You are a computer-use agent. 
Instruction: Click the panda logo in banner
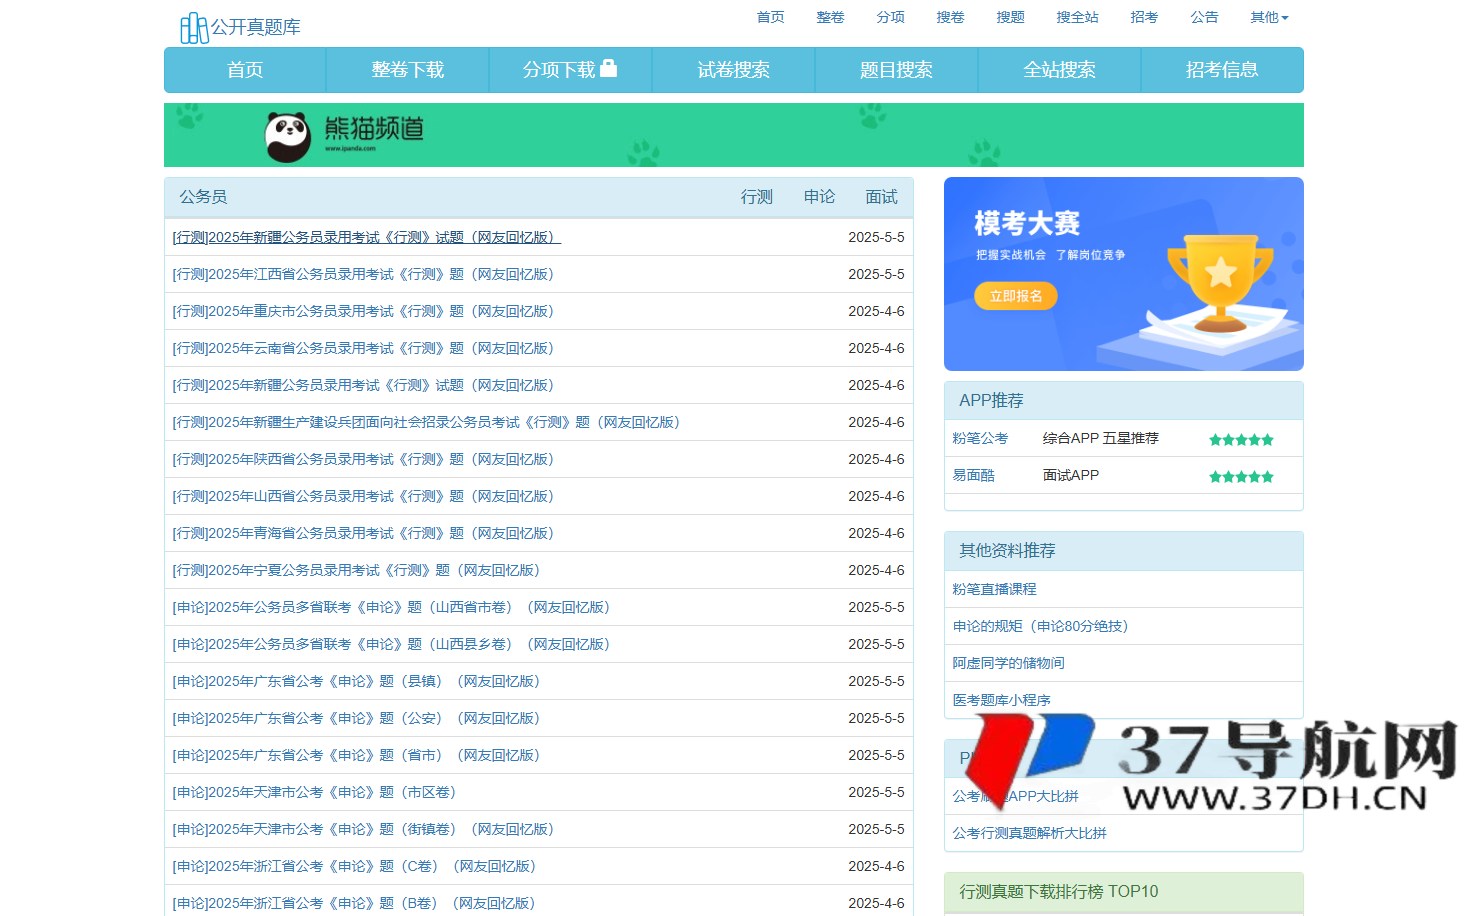coord(288,135)
